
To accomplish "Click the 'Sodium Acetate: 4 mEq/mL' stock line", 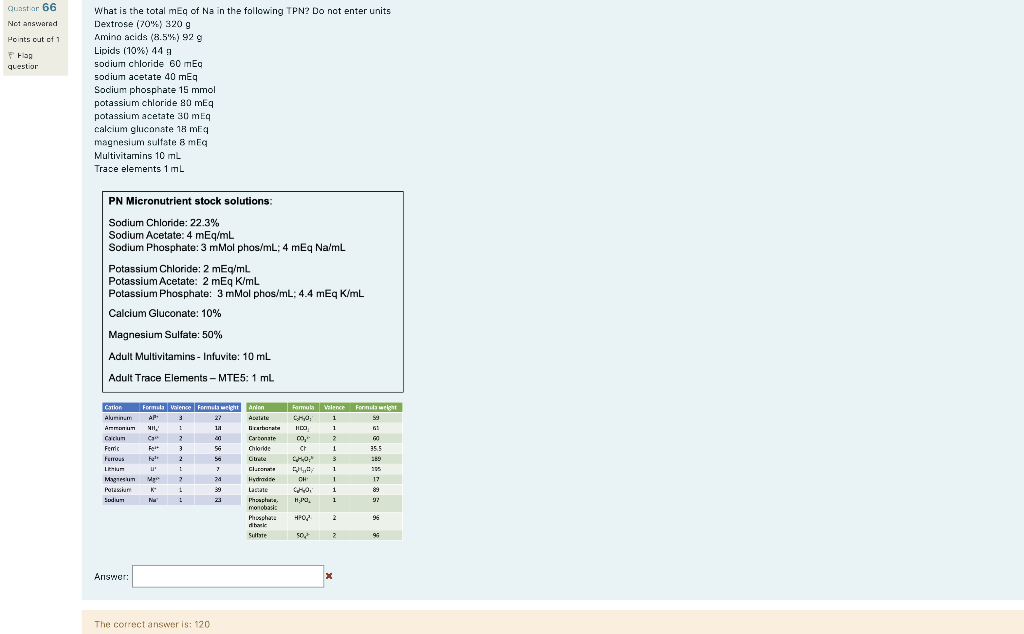I will tap(171, 235).
